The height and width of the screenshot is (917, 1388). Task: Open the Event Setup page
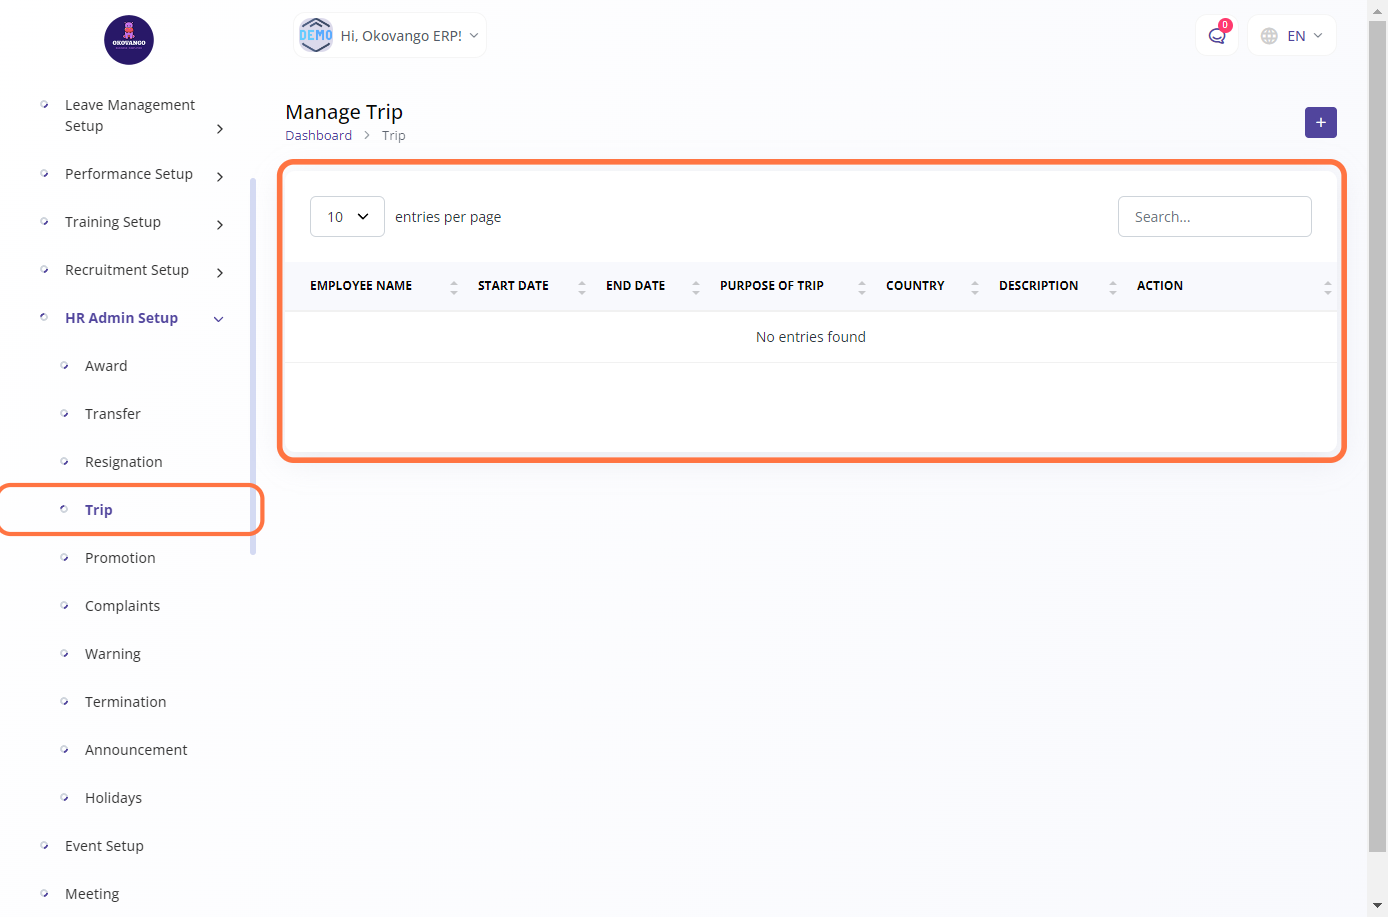pos(104,846)
